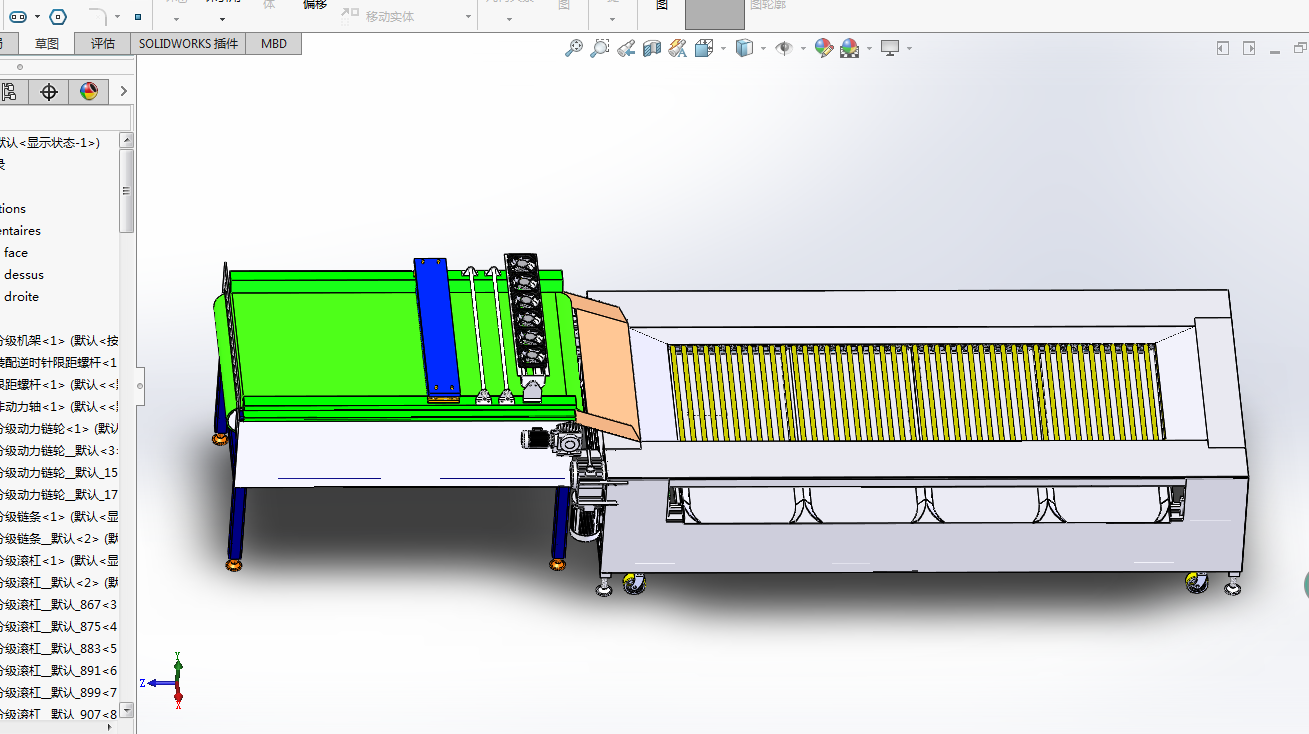Click the DimXpert crosshair manager tab
The image size is (1309, 734).
click(x=49, y=92)
